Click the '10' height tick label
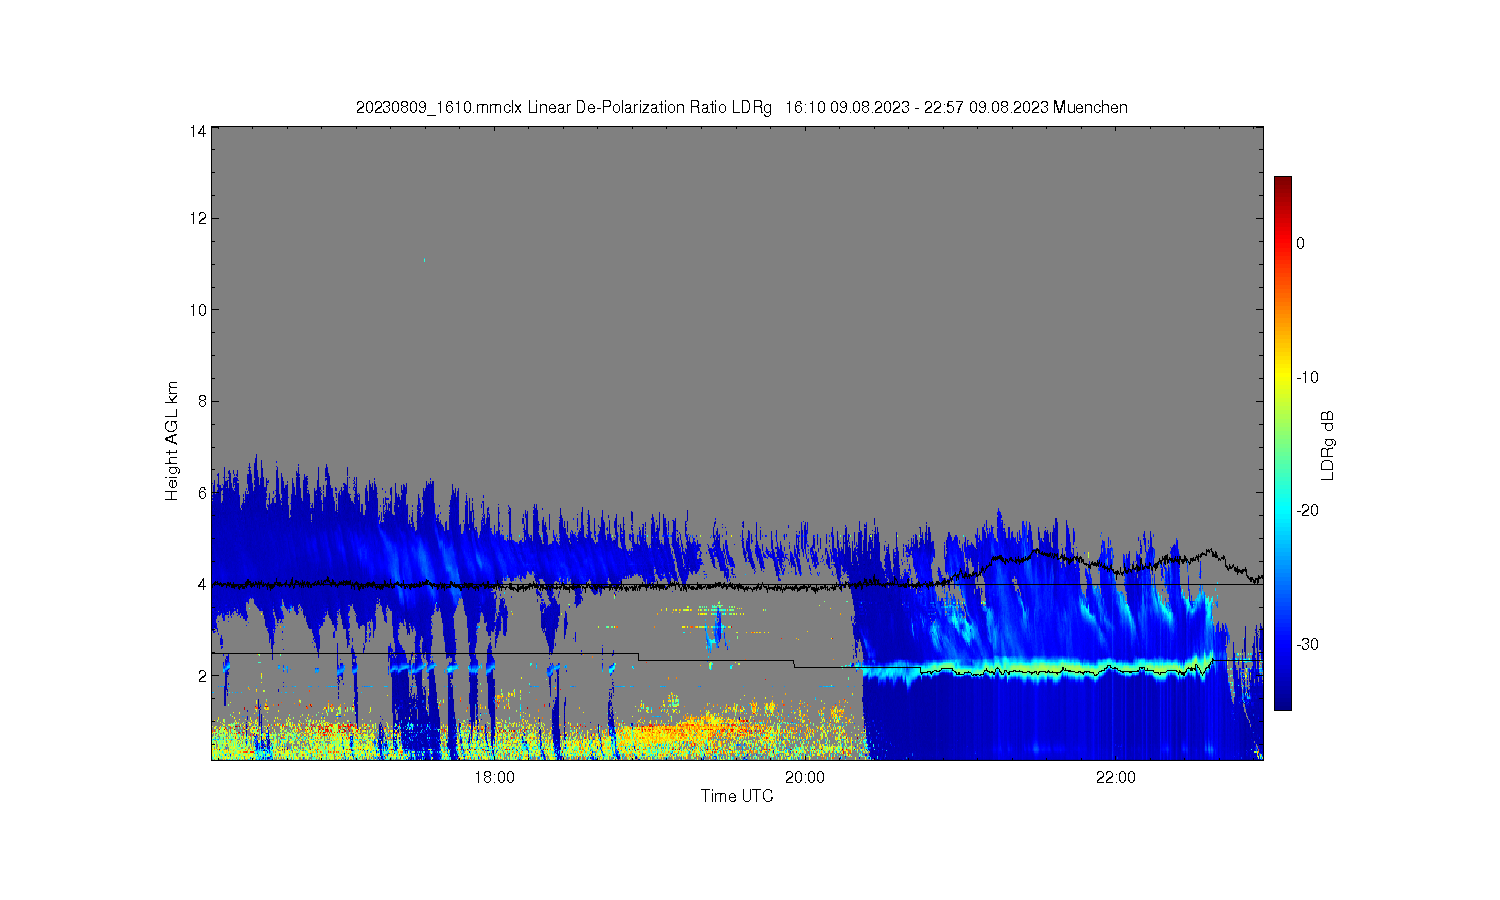 click(x=198, y=310)
